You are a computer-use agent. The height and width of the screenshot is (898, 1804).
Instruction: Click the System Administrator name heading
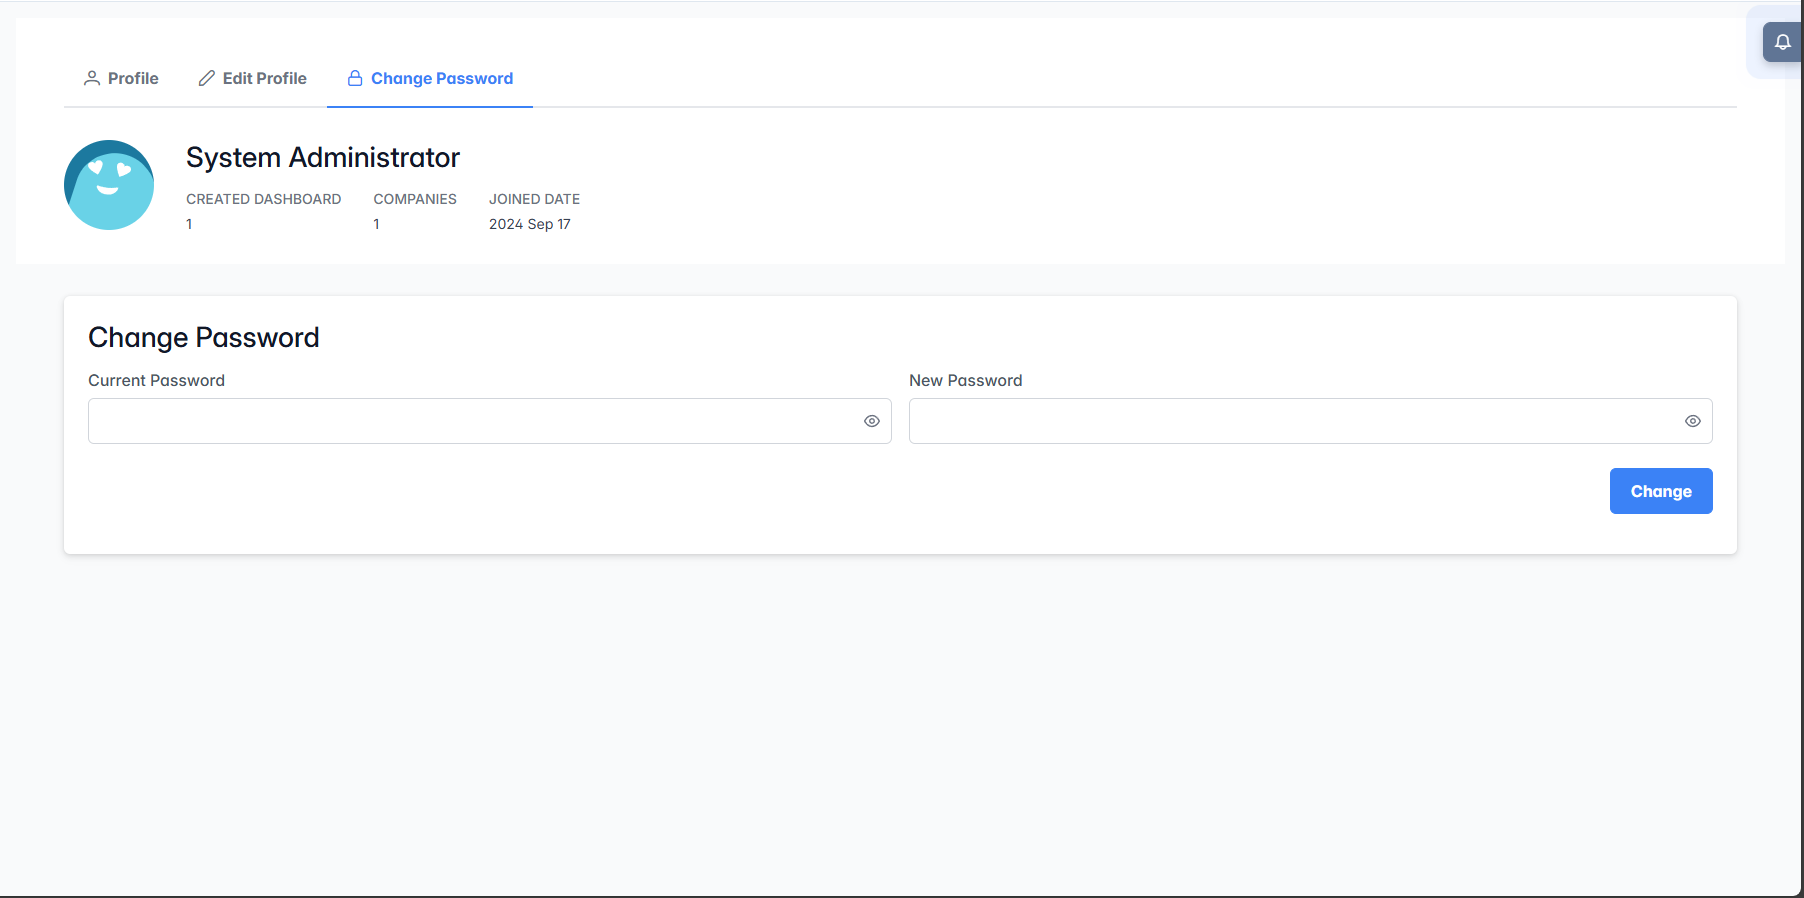[x=322, y=158]
